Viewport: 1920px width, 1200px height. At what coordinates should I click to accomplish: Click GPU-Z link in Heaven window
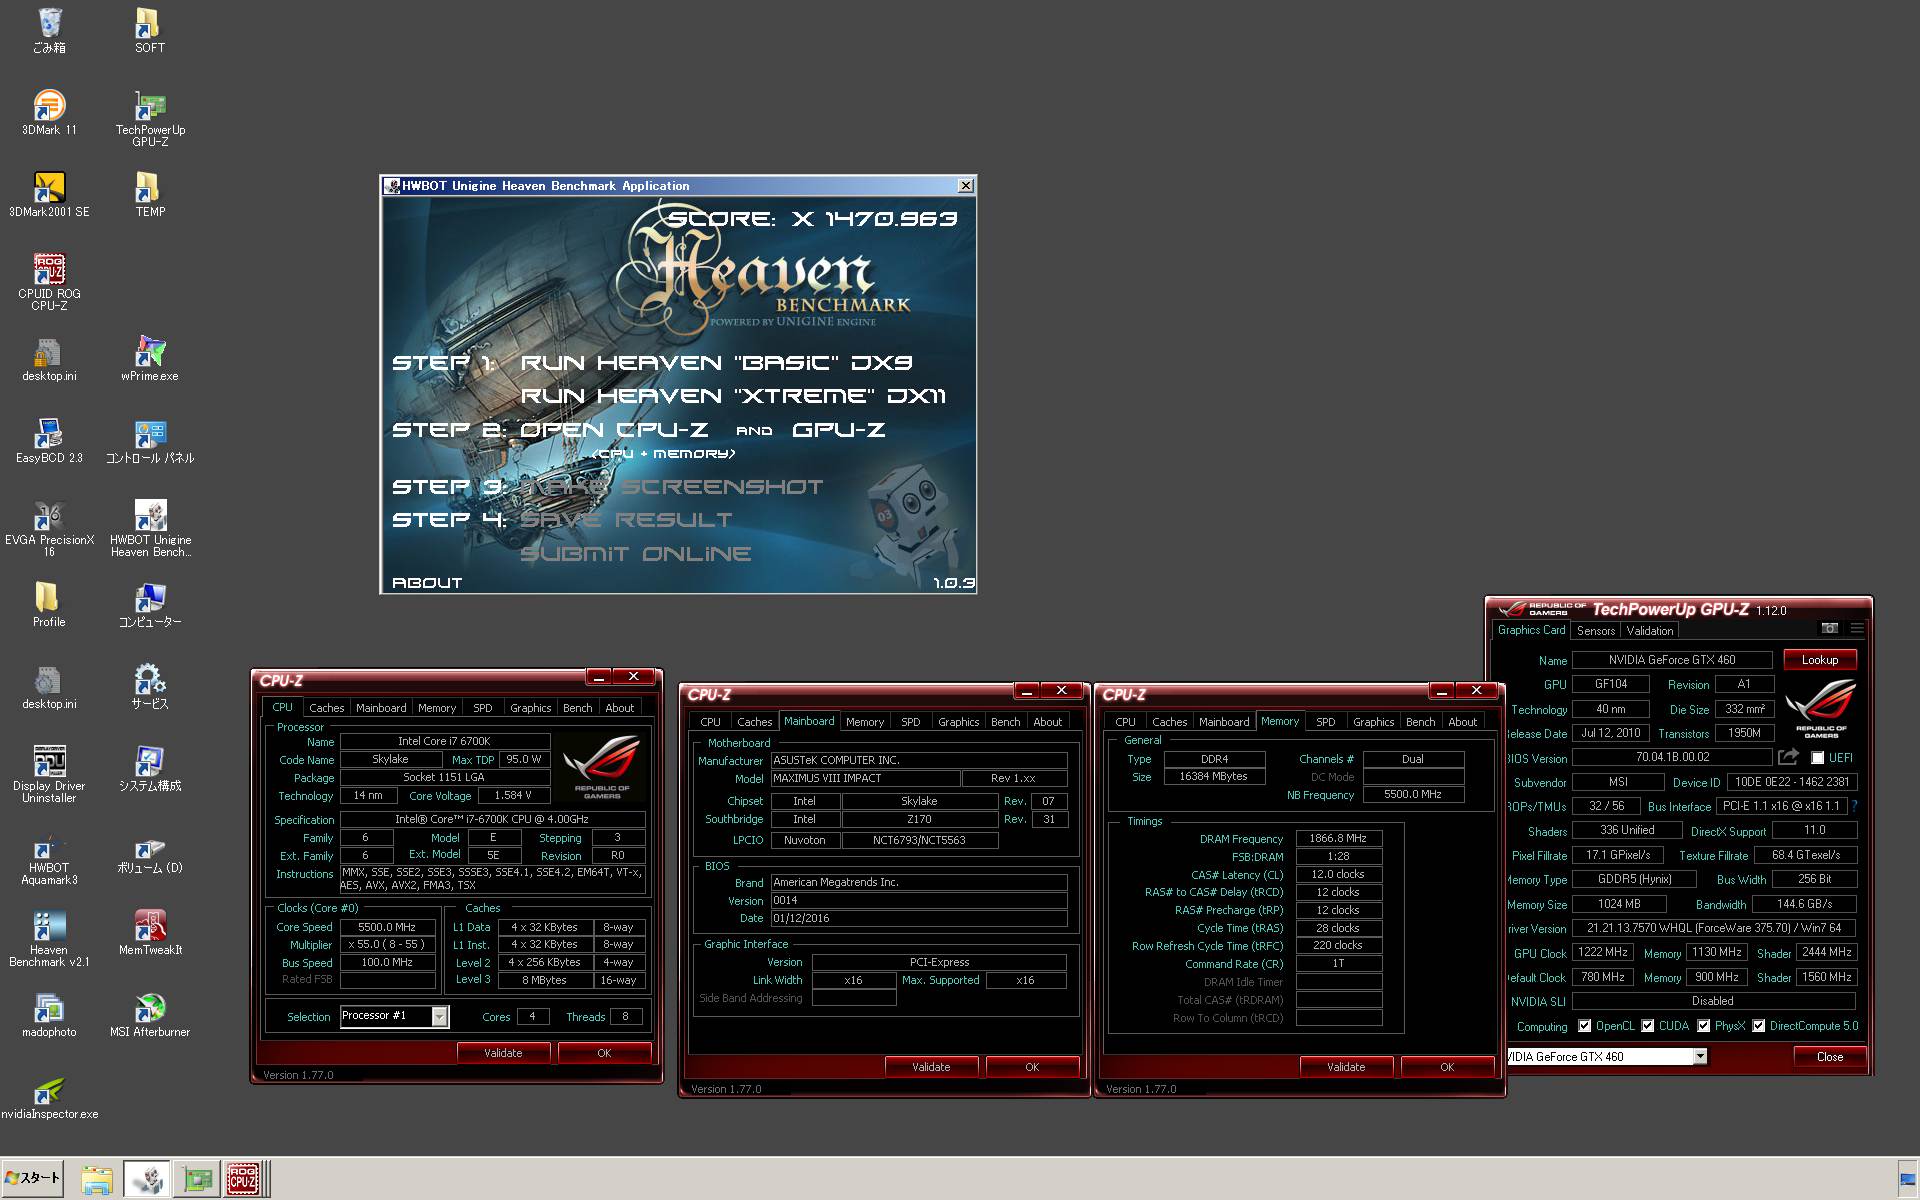tap(838, 429)
